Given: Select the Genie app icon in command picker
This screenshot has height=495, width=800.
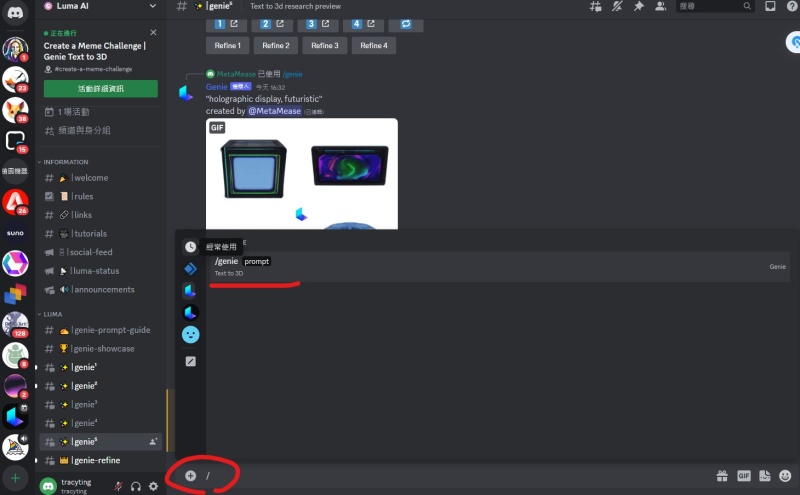Looking at the screenshot, I should 190,290.
